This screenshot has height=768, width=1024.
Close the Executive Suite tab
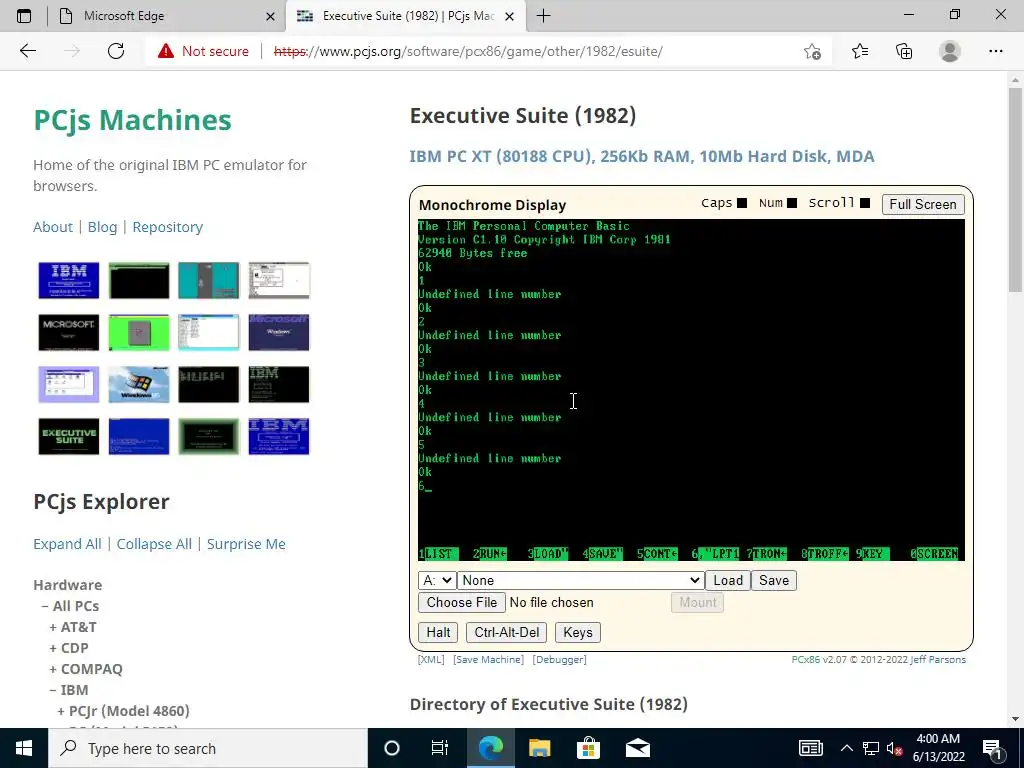510,16
